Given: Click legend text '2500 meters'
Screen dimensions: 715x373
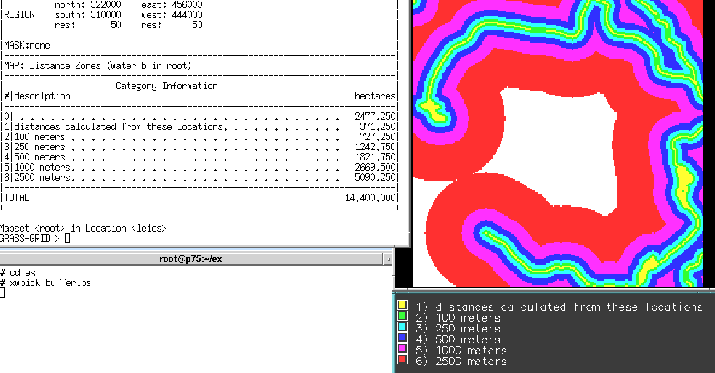Looking at the screenshot, I should [471, 361].
